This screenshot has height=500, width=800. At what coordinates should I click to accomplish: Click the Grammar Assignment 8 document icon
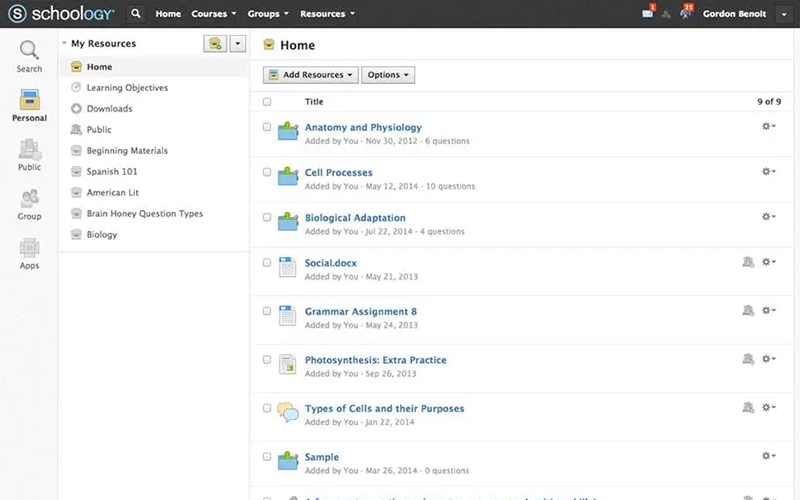[x=288, y=315]
